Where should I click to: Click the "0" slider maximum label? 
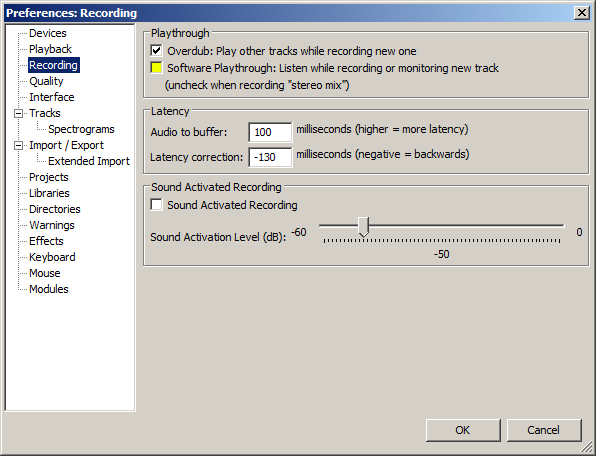point(579,232)
